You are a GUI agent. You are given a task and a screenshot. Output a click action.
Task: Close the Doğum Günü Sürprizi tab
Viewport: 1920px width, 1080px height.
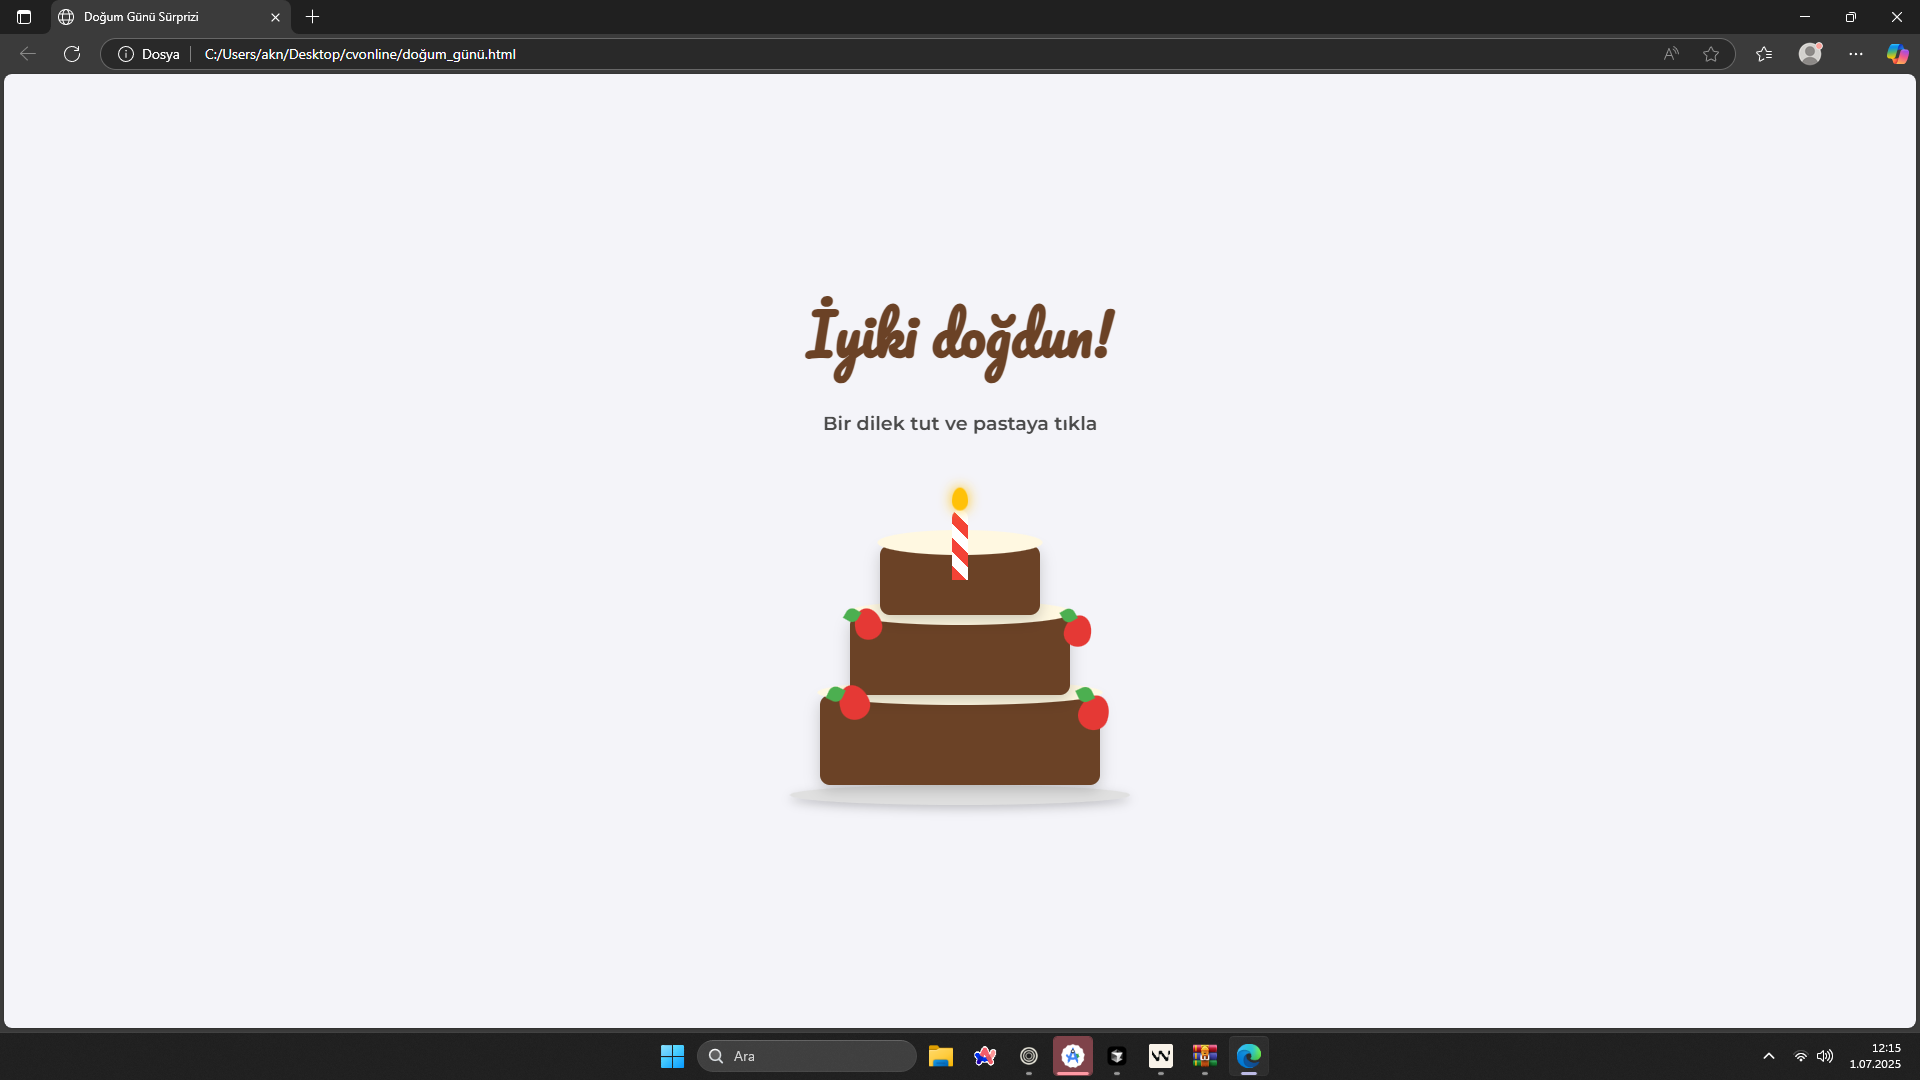(x=276, y=17)
